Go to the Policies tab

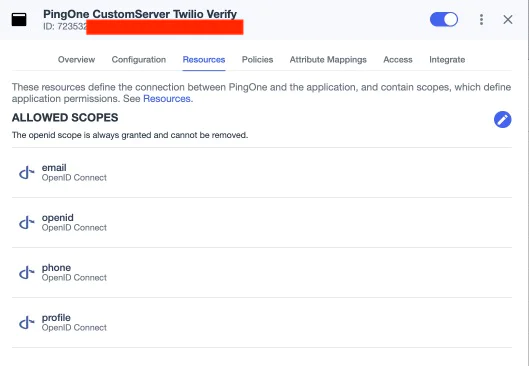click(257, 60)
